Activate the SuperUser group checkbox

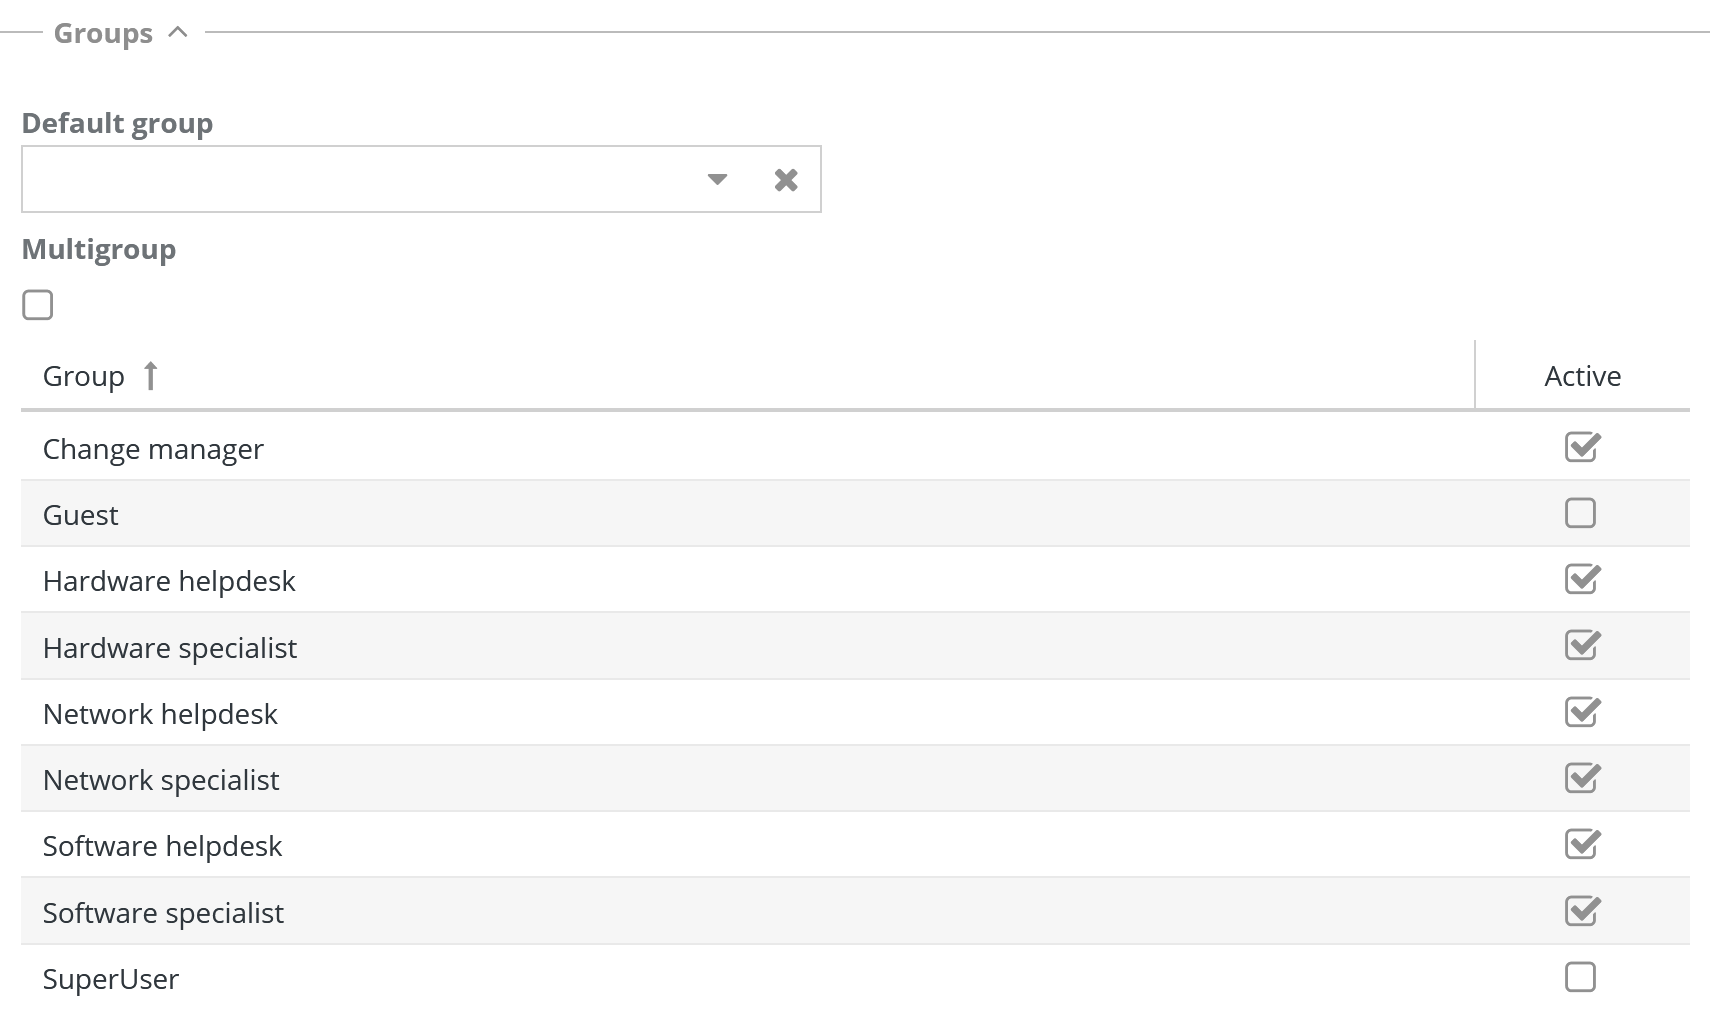point(1580,977)
